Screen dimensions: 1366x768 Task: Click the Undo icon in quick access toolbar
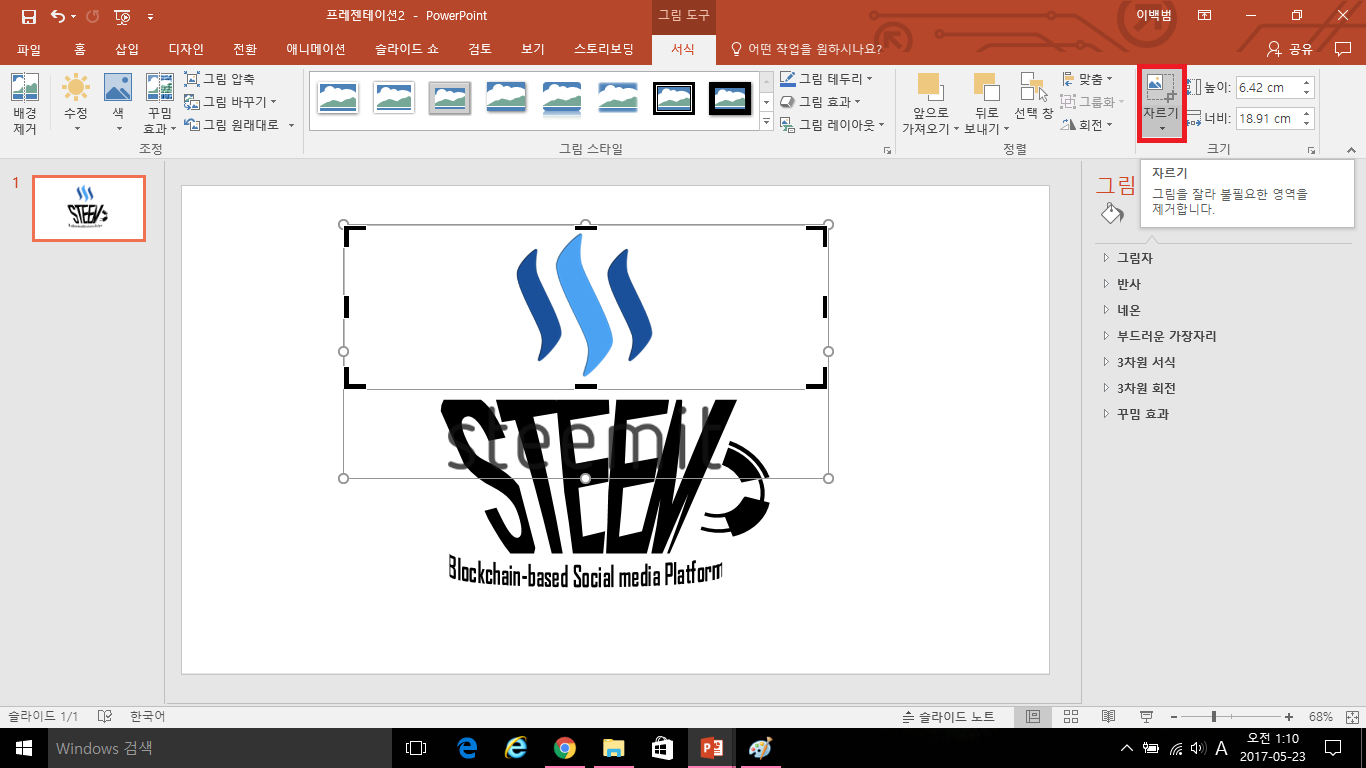pyautogui.click(x=58, y=16)
